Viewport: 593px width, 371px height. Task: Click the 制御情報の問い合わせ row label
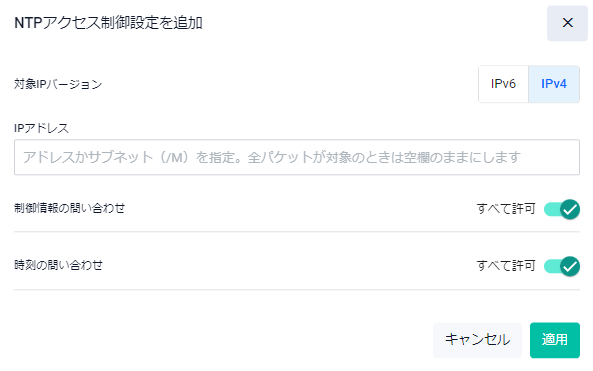tap(70, 208)
